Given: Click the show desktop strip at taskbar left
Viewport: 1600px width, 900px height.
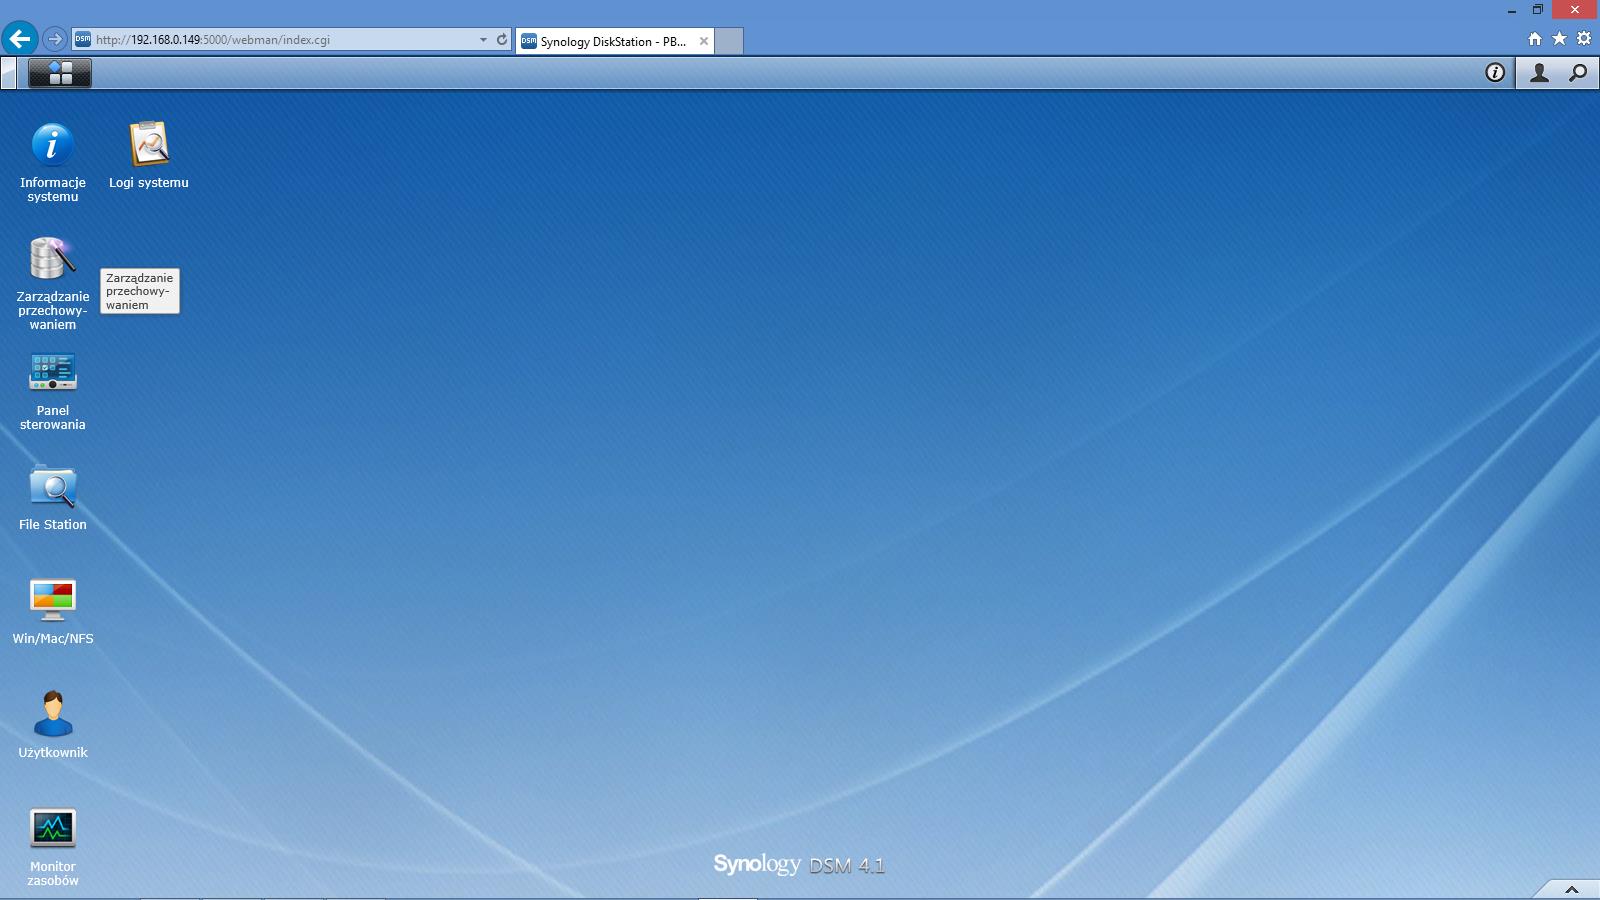Looking at the screenshot, I should 8,73.
